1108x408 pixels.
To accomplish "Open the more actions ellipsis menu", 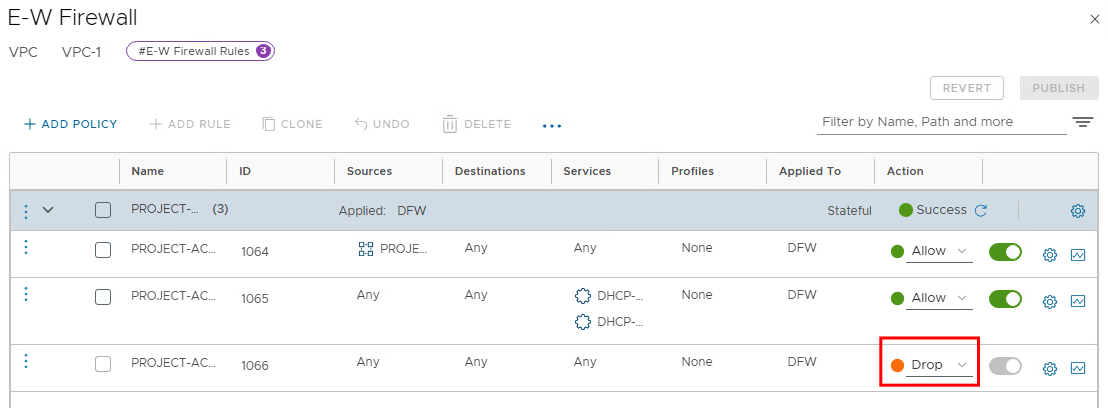I will [552, 126].
